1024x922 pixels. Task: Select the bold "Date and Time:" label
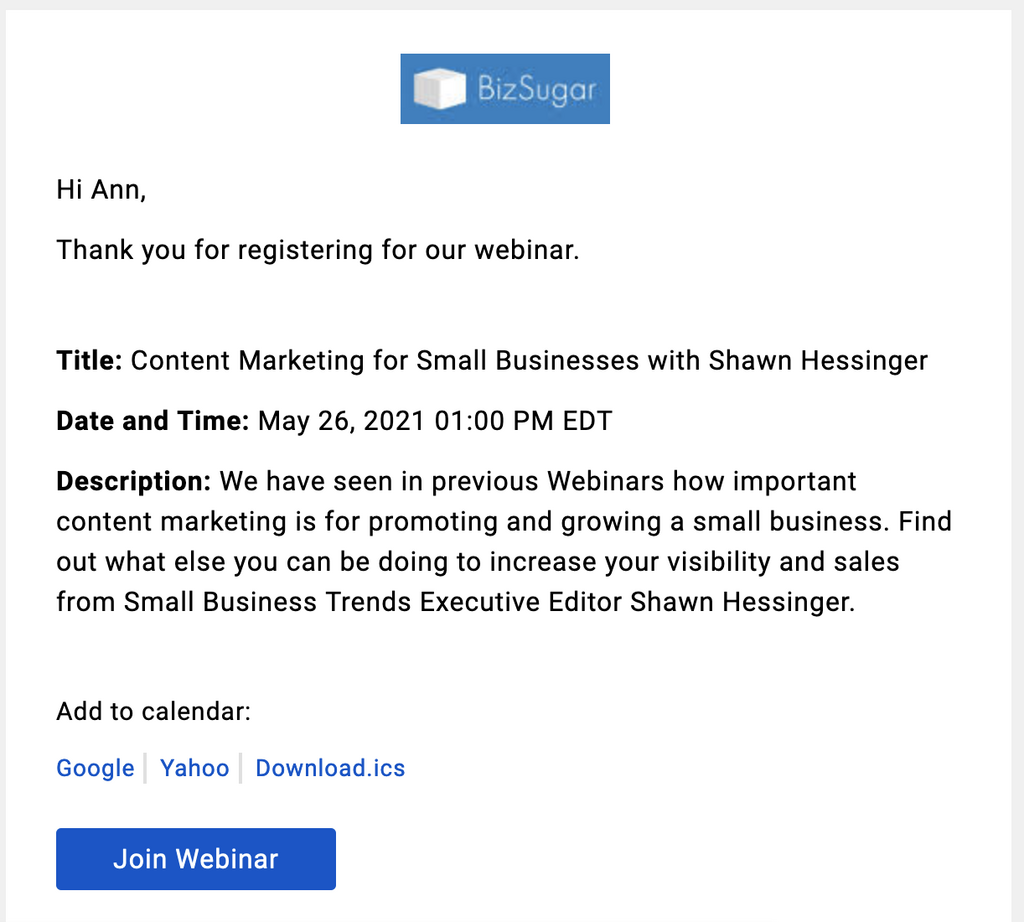point(152,421)
